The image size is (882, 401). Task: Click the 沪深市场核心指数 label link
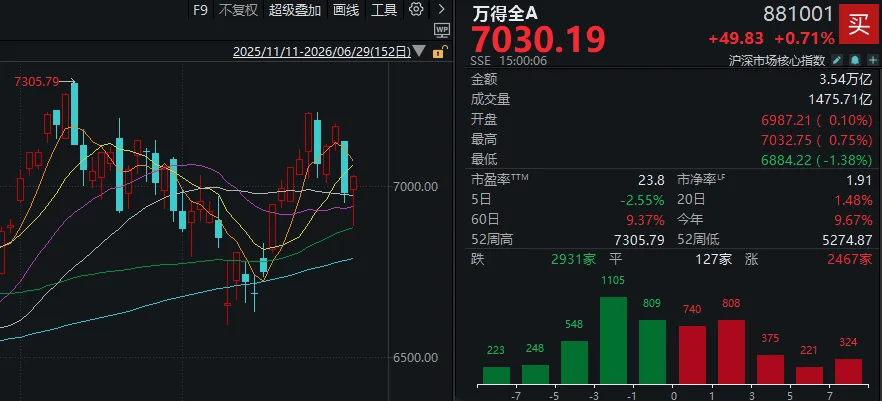pos(777,60)
